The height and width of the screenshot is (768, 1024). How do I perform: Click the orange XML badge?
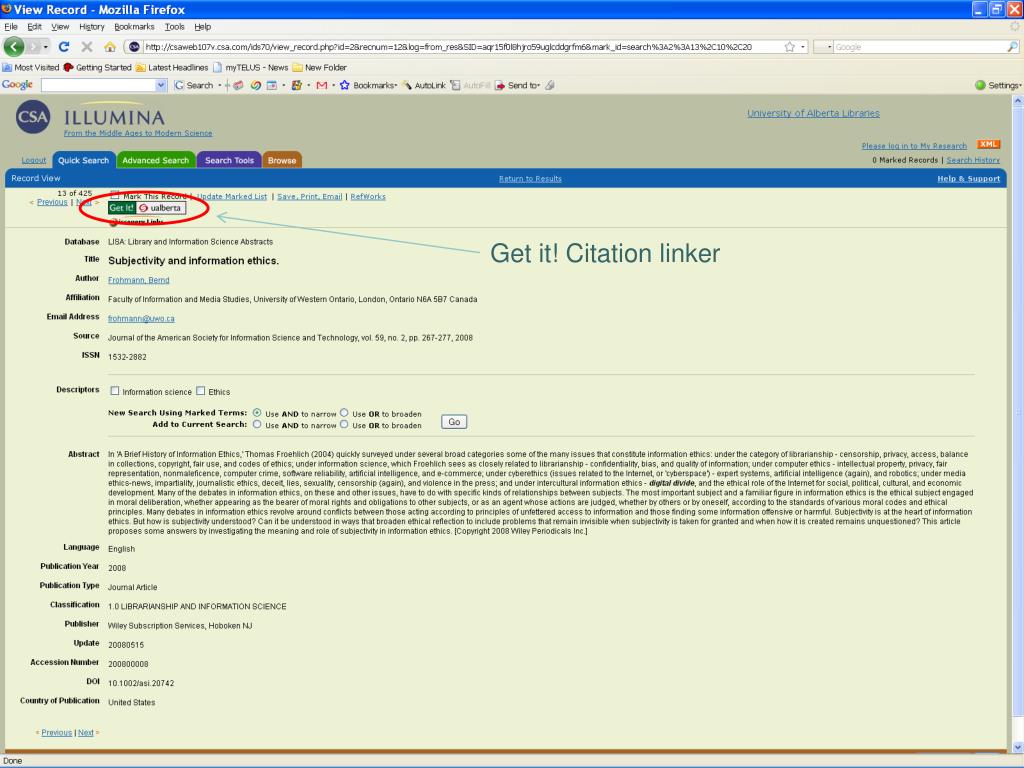(x=988, y=144)
